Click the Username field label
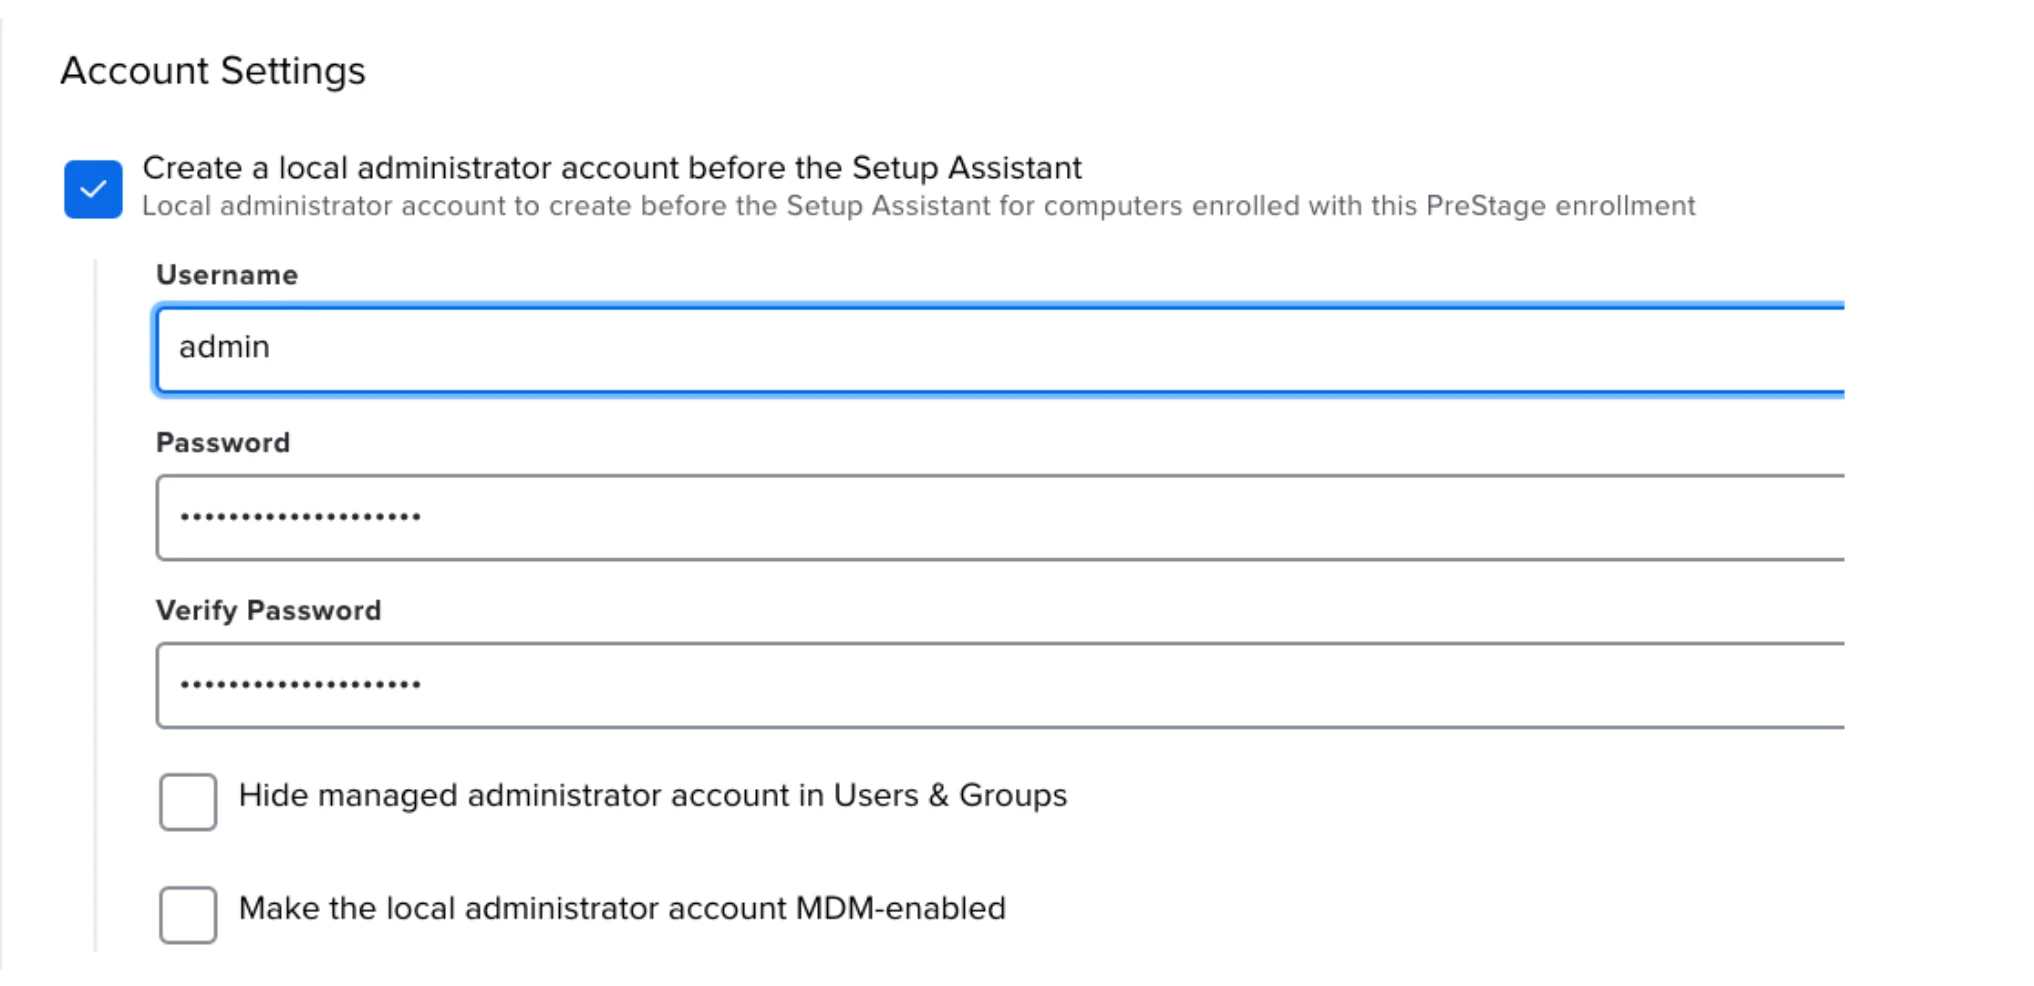 [227, 275]
